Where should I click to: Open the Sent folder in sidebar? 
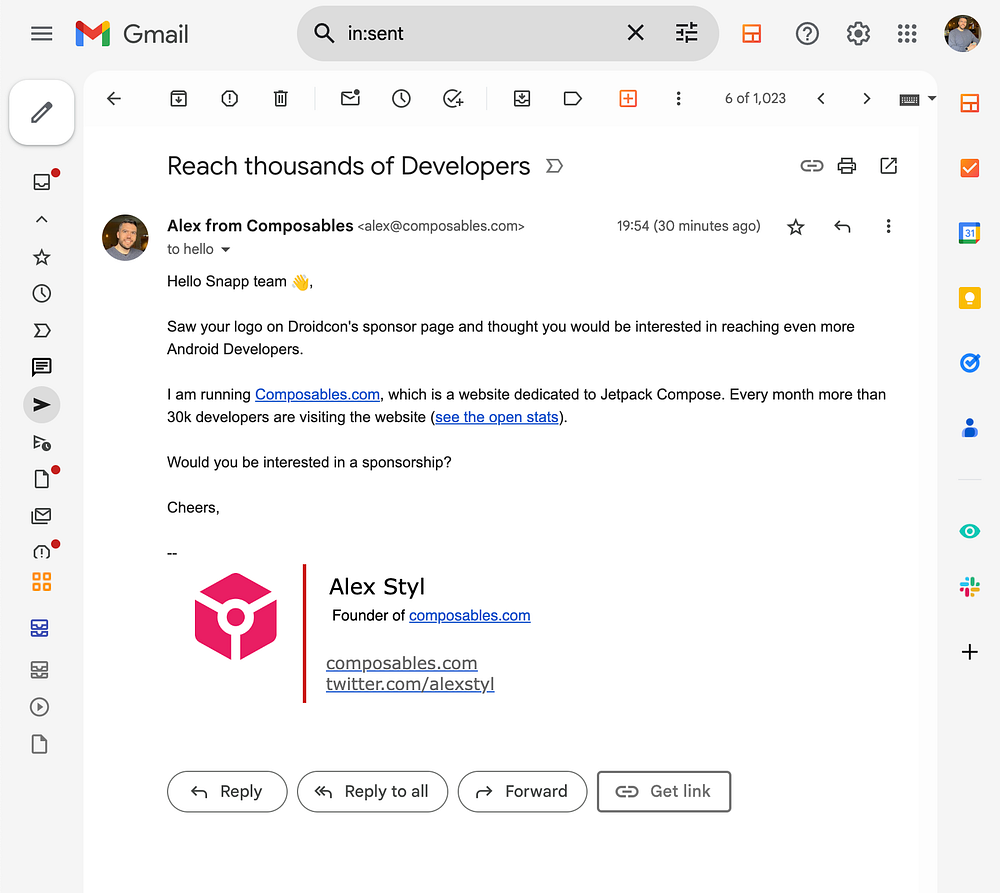[41, 404]
